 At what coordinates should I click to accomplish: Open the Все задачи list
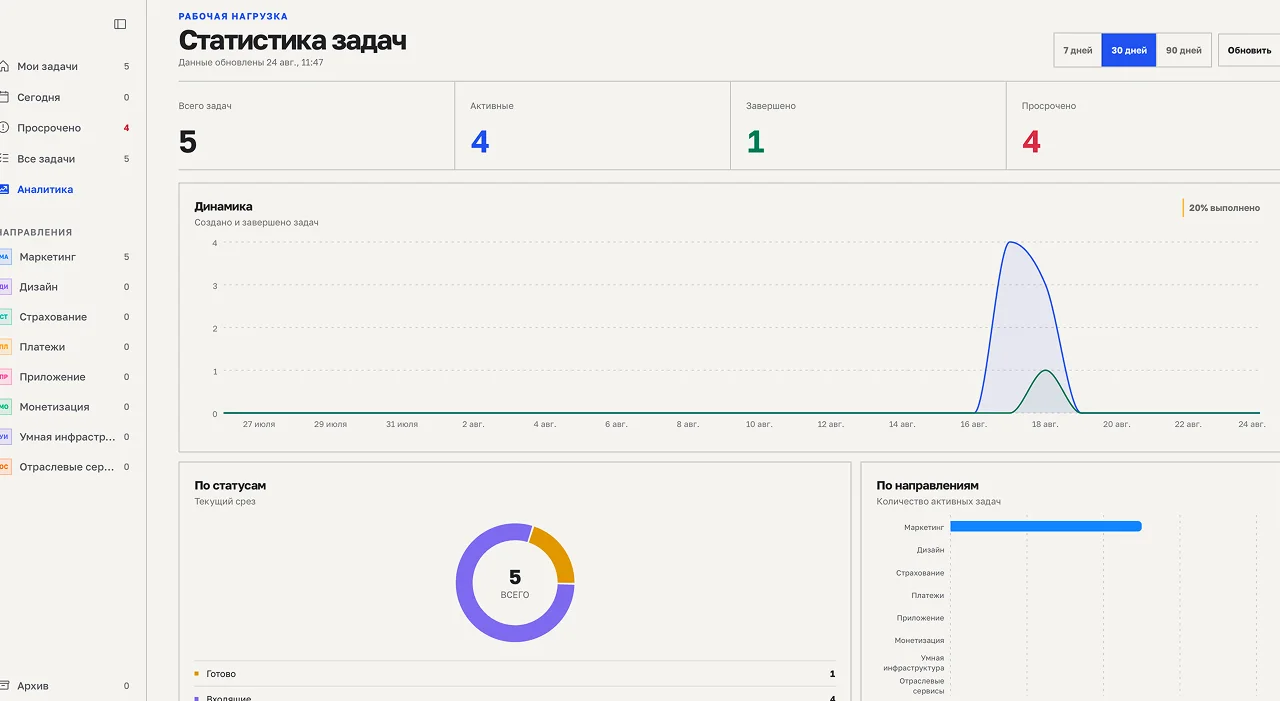66,159
